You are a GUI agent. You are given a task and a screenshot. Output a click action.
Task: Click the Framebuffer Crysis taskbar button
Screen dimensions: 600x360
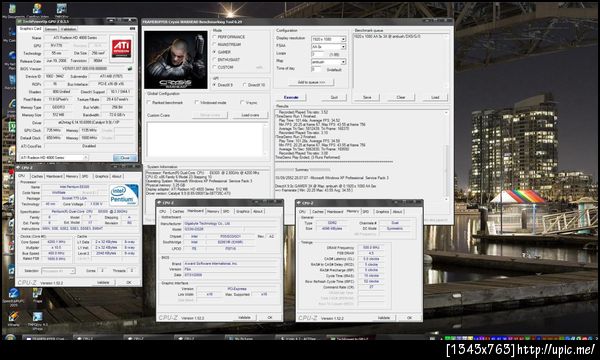pos(47,338)
